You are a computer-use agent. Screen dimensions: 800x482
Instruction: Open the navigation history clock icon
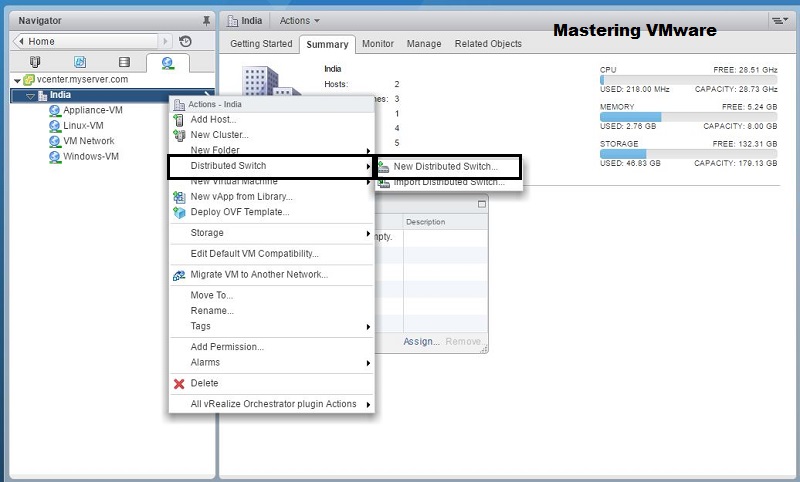[x=185, y=41]
